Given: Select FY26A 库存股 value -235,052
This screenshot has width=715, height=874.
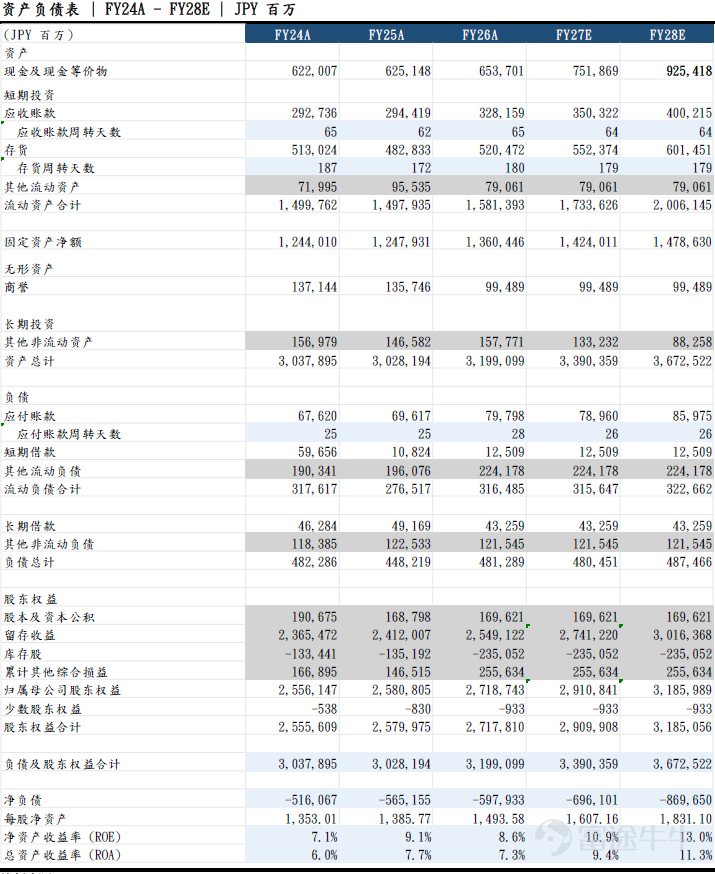Looking at the screenshot, I should [x=498, y=654].
